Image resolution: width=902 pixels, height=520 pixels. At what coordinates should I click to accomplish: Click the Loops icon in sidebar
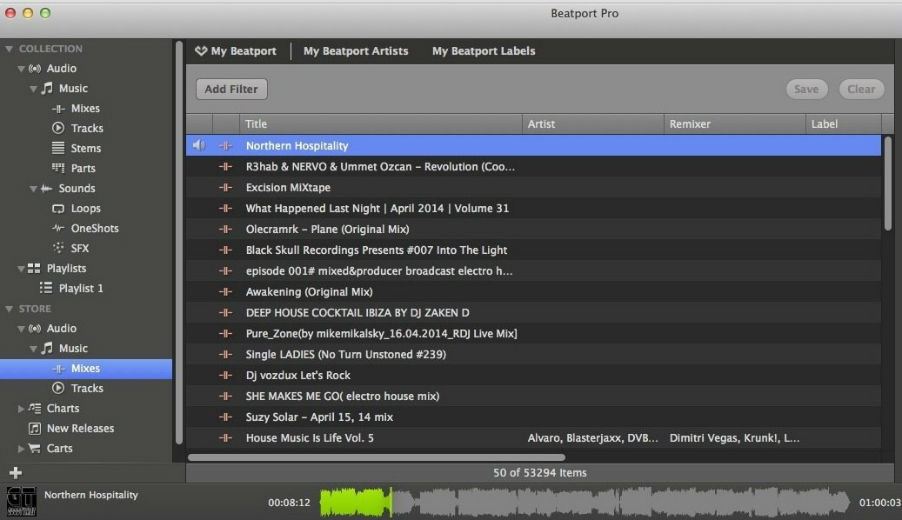tap(58, 208)
